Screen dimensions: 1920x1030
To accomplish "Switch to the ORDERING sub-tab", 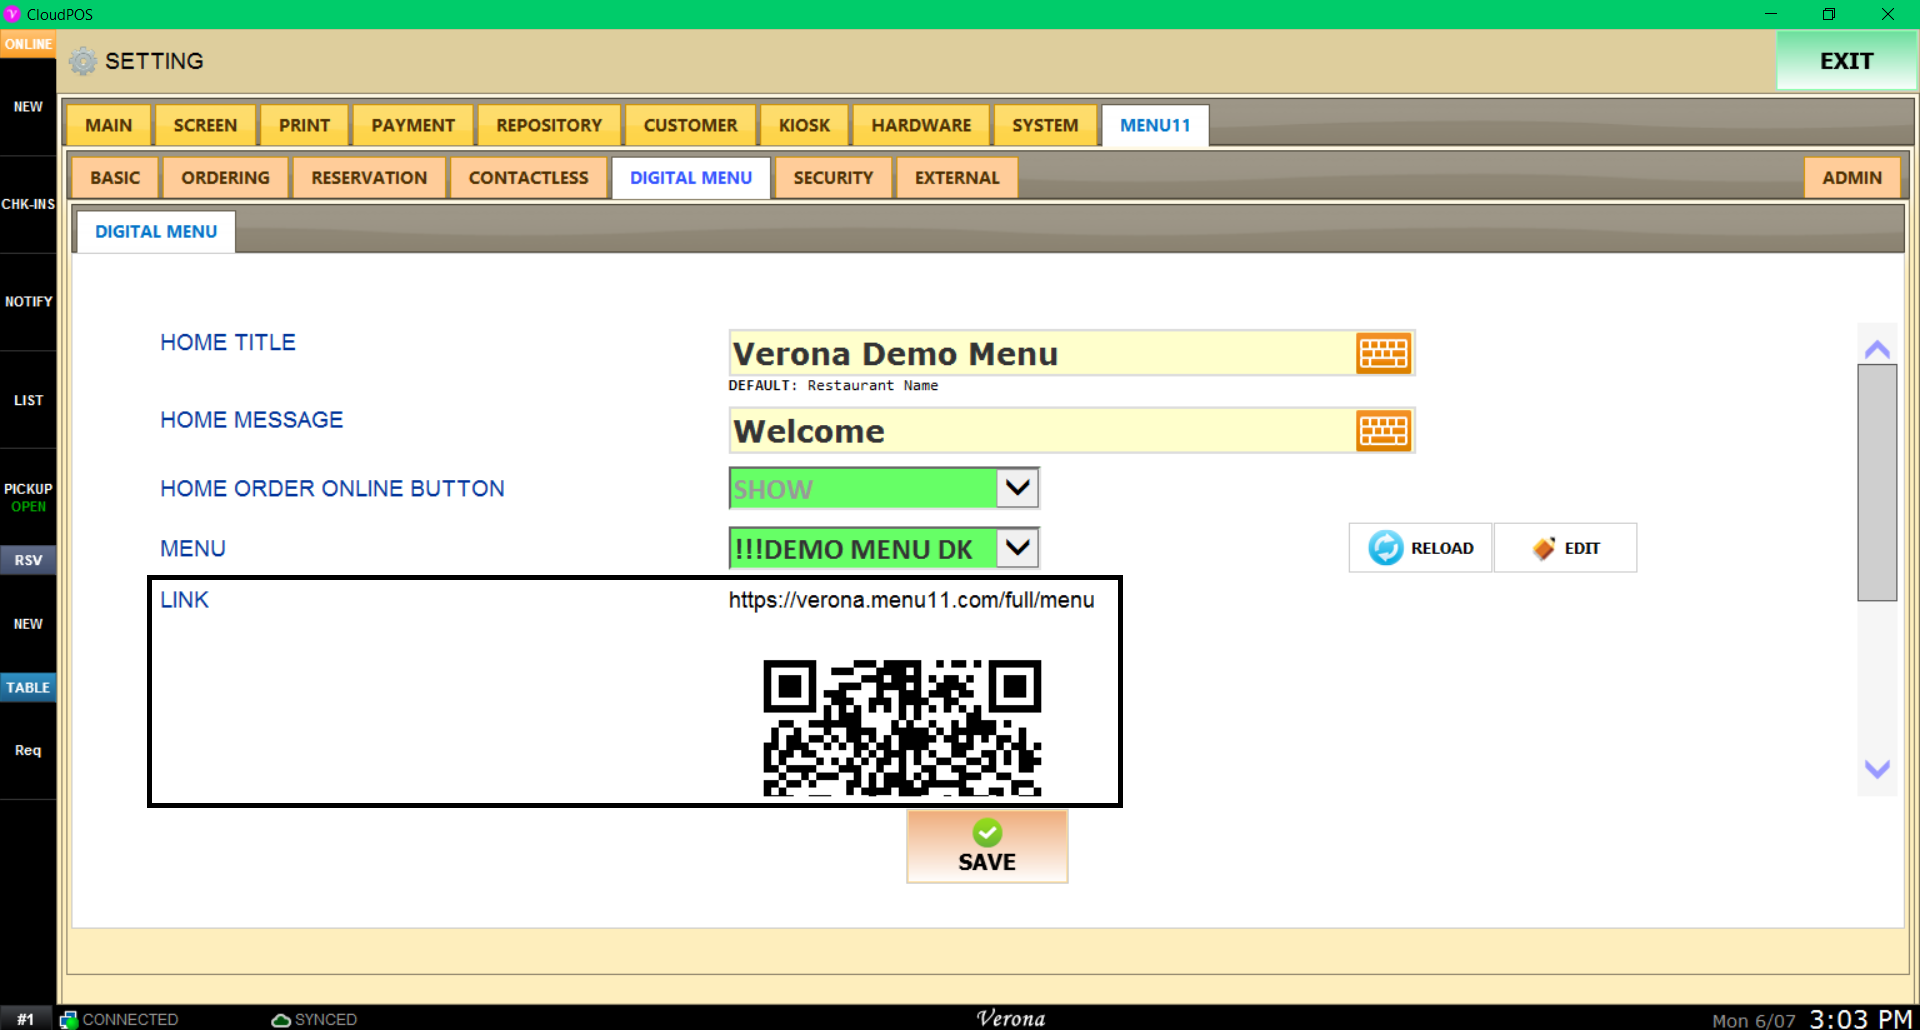I will (x=225, y=178).
